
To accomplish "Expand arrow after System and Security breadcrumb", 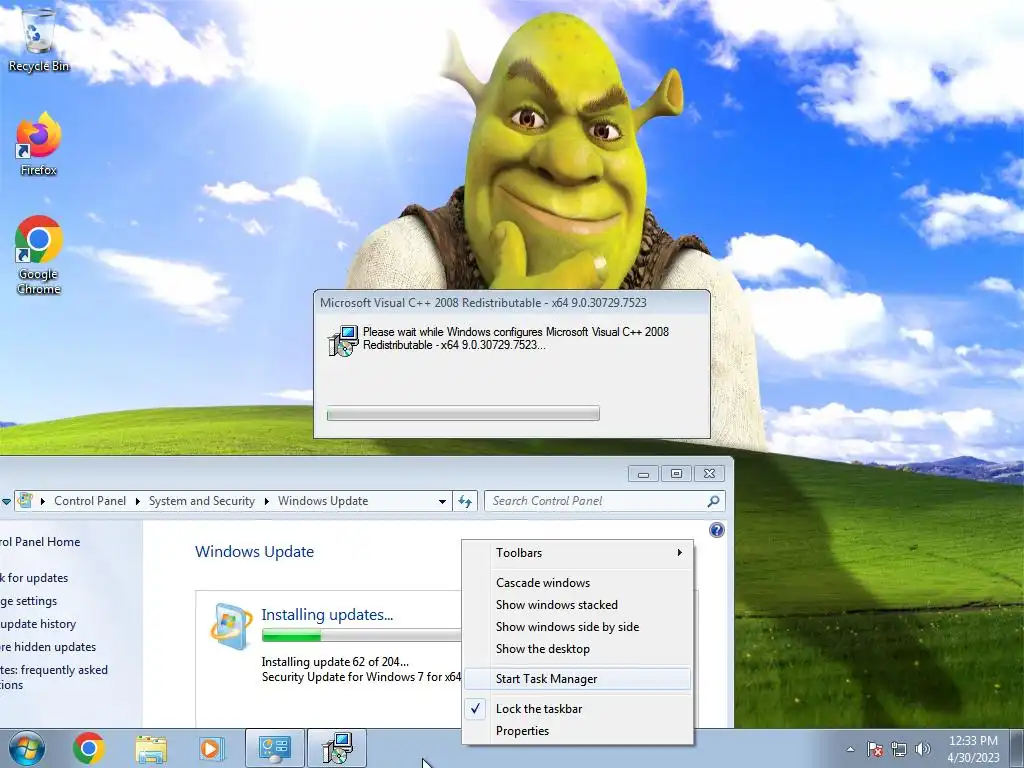I will [x=266, y=501].
